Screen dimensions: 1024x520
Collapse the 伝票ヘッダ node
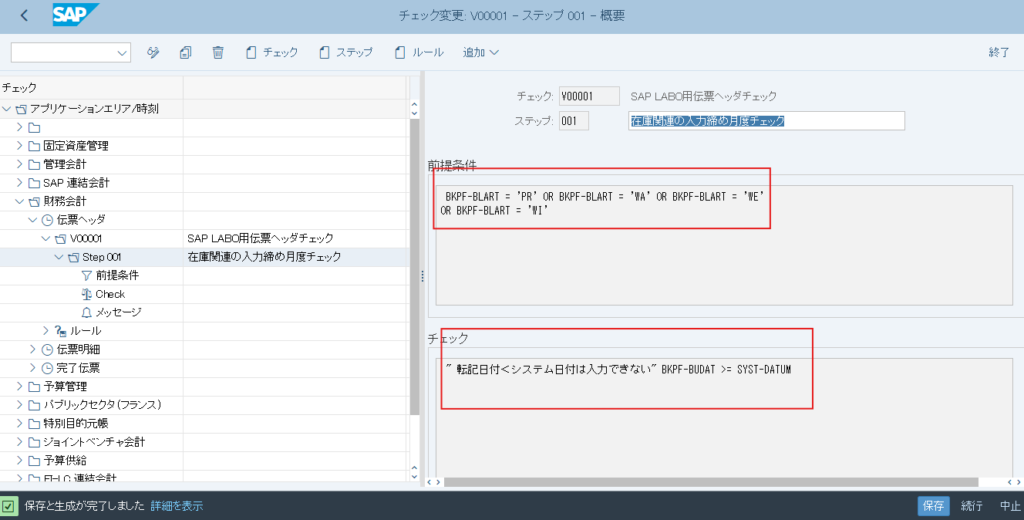(x=33, y=220)
